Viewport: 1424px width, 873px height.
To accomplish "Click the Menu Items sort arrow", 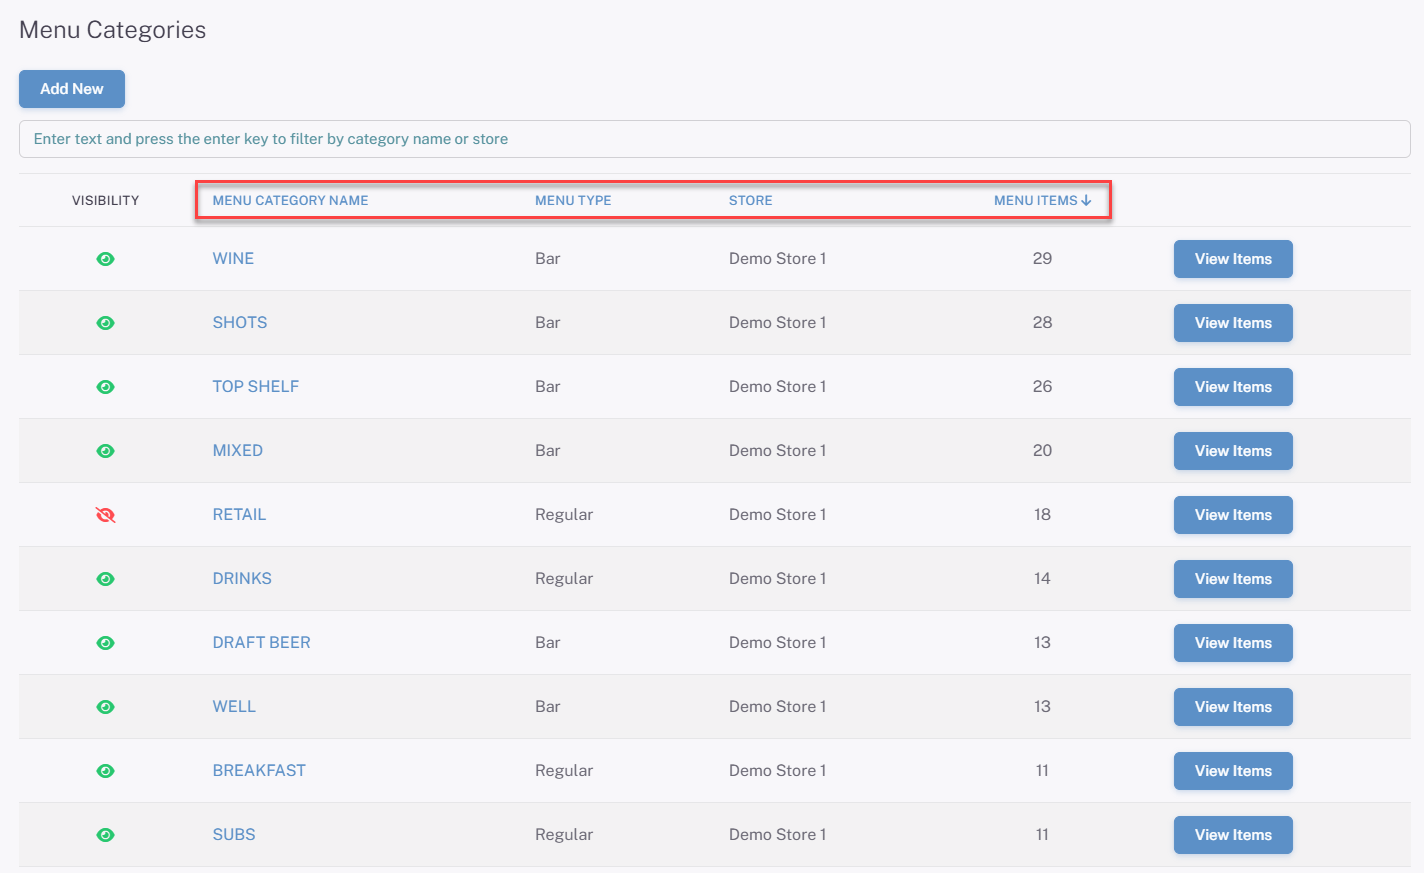I will (1086, 201).
